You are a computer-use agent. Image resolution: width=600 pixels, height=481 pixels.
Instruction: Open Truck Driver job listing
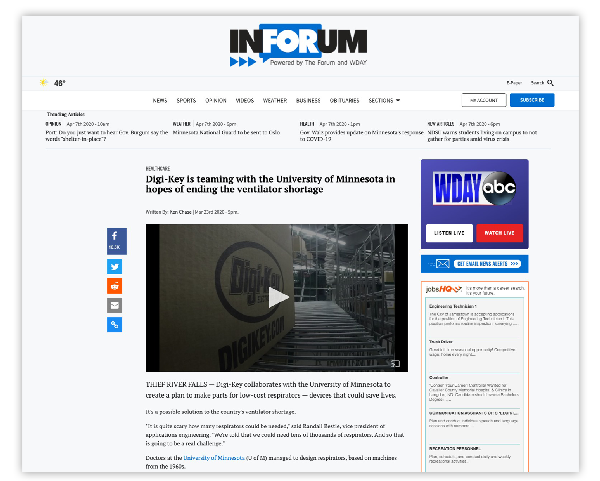440,341
